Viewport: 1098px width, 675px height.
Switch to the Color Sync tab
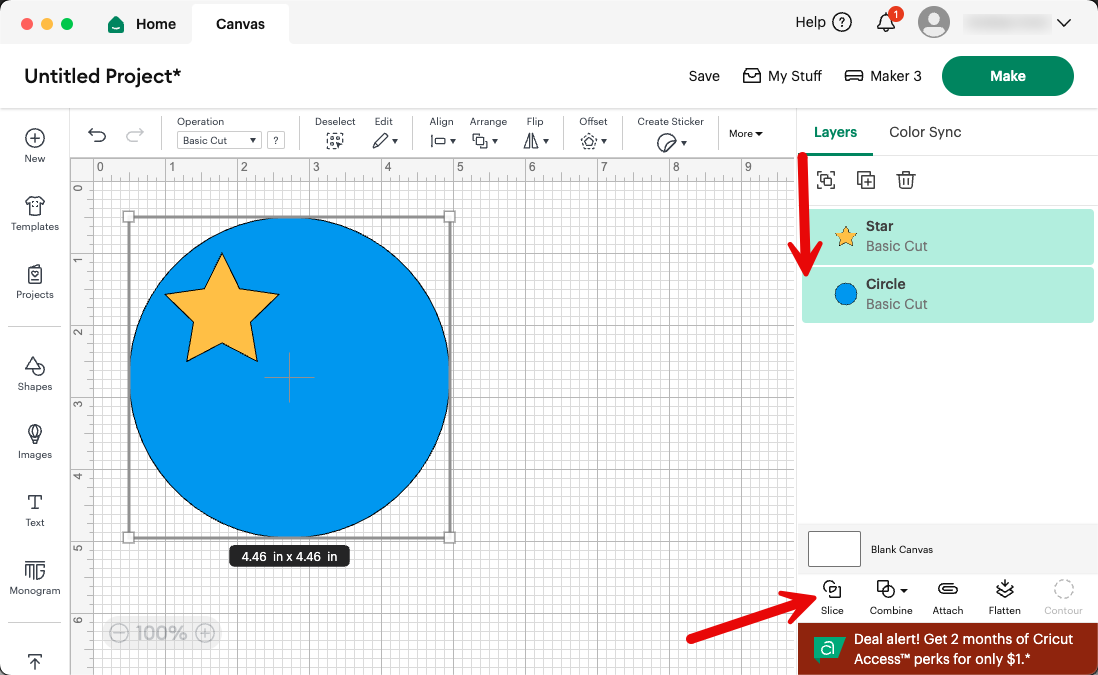click(x=924, y=131)
